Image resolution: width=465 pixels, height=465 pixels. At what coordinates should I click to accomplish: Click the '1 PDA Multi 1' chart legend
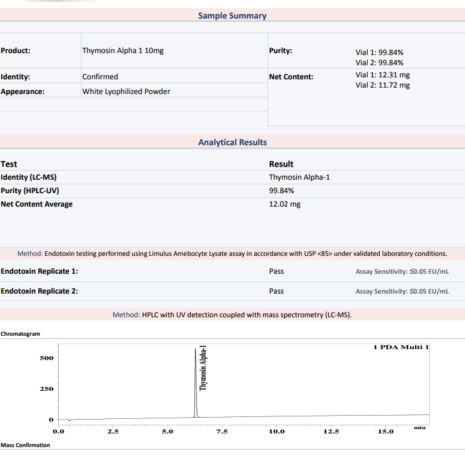point(401,347)
